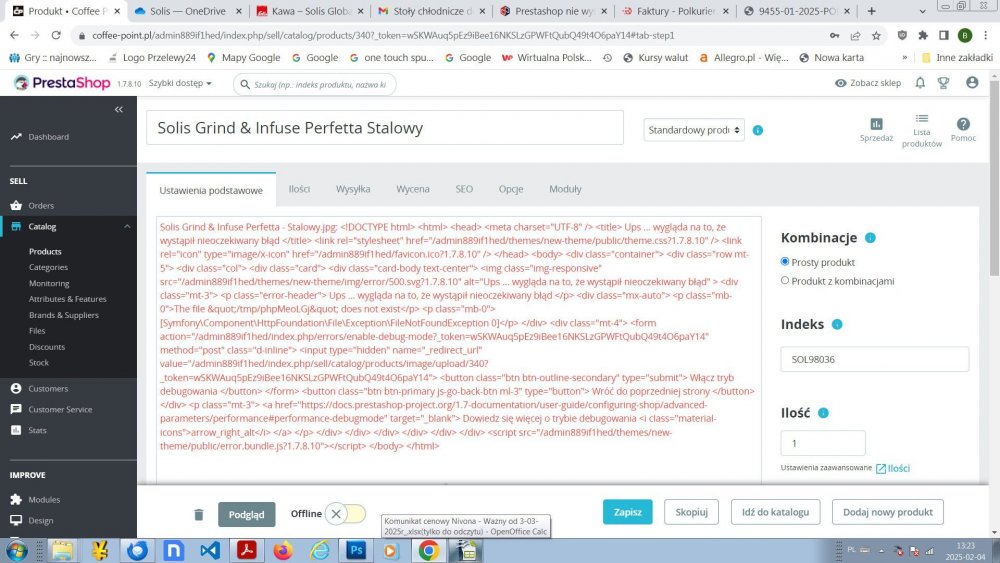Viewport: 1000px width, 563px height.
Task: Open the trophy merchant expertise icon
Action: coord(943,83)
